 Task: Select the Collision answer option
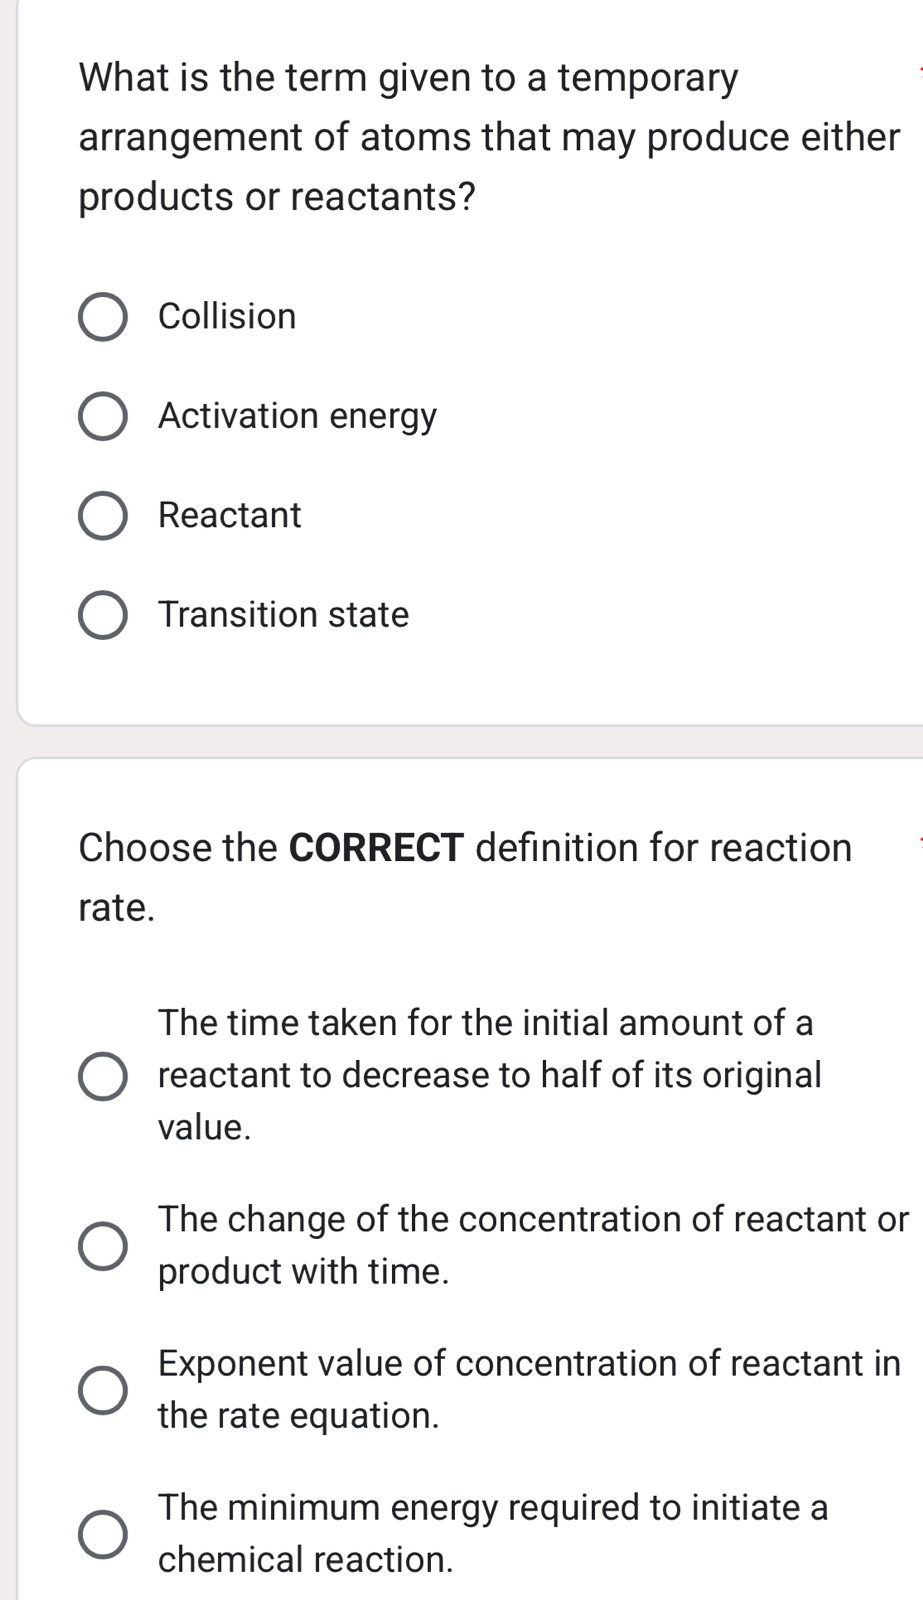[104, 316]
